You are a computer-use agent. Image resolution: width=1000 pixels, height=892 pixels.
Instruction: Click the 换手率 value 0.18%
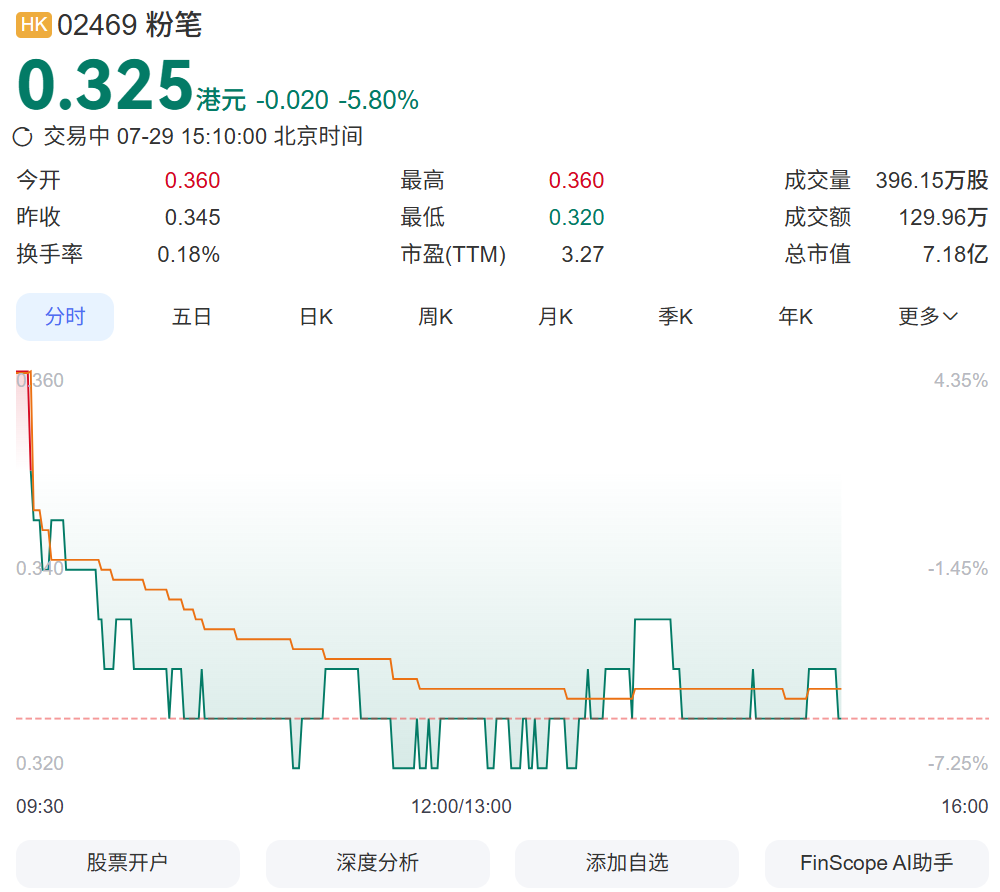[189, 254]
